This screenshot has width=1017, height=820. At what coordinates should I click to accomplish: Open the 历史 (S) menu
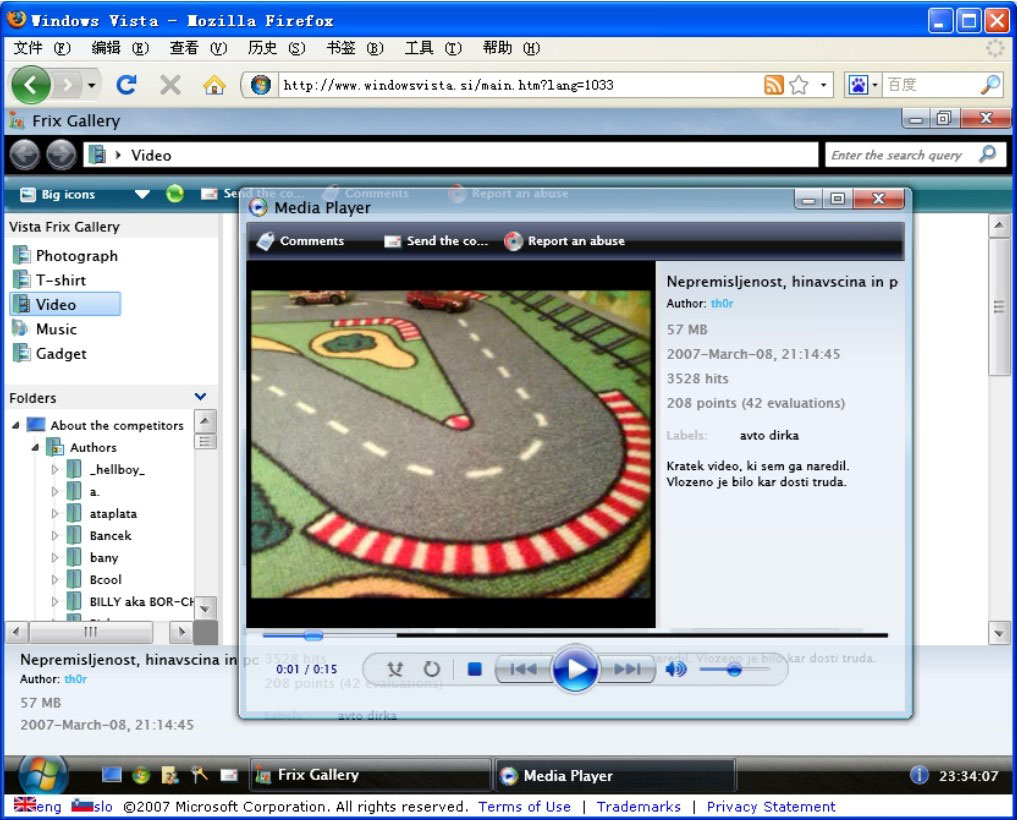[276, 48]
